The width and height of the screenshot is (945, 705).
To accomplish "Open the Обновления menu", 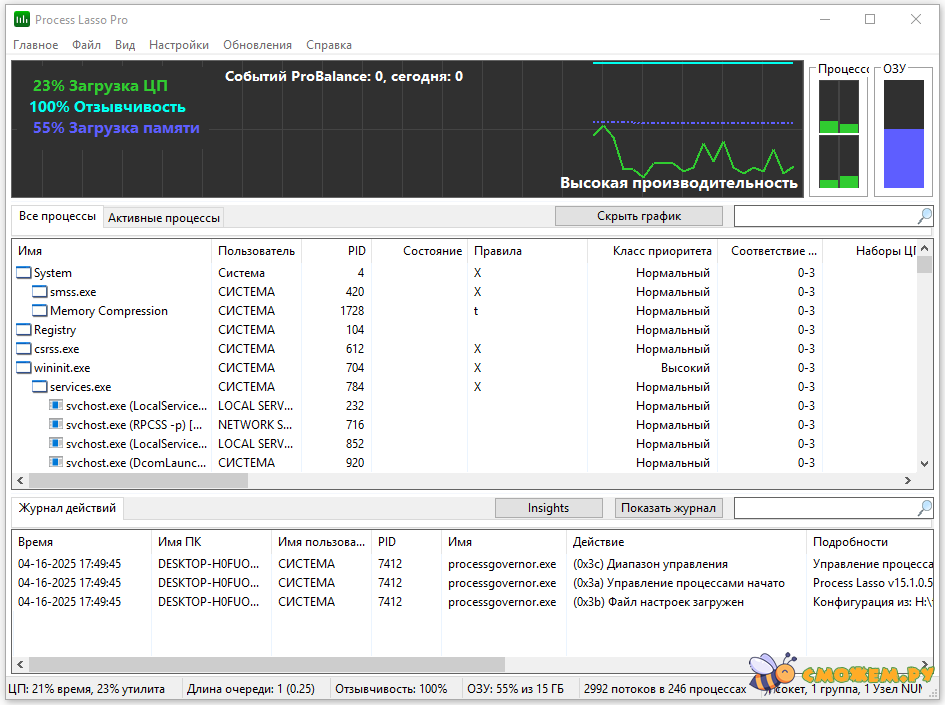I will (x=257, y=45).
